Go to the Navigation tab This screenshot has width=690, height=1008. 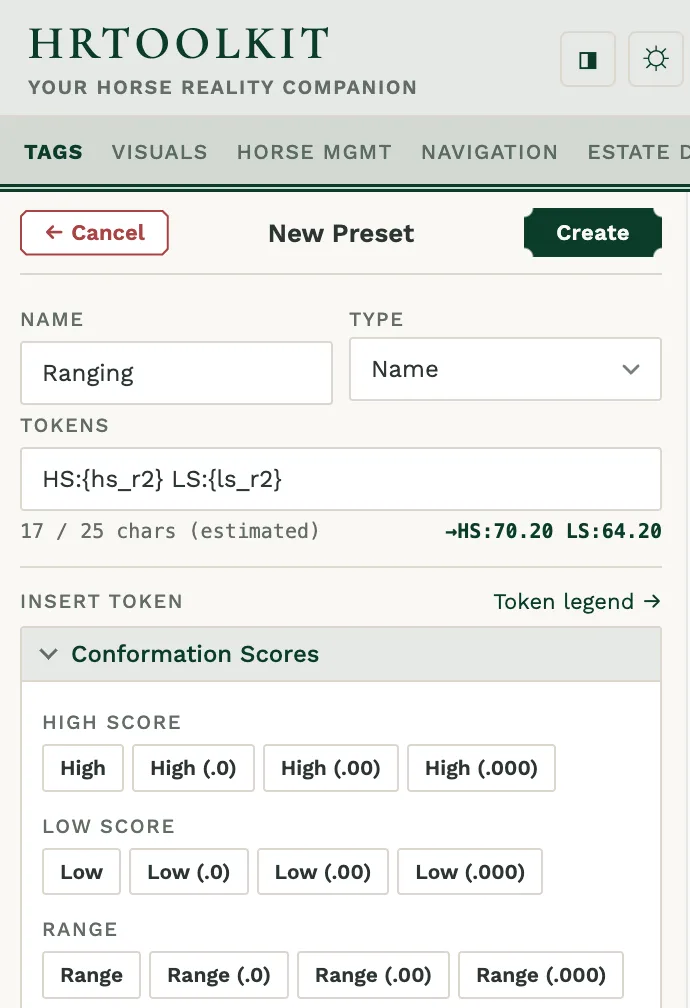tap(489, 152)
